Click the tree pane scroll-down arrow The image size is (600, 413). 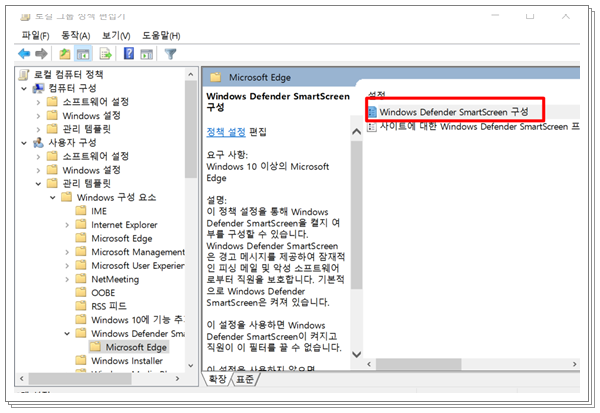point(191,366)
